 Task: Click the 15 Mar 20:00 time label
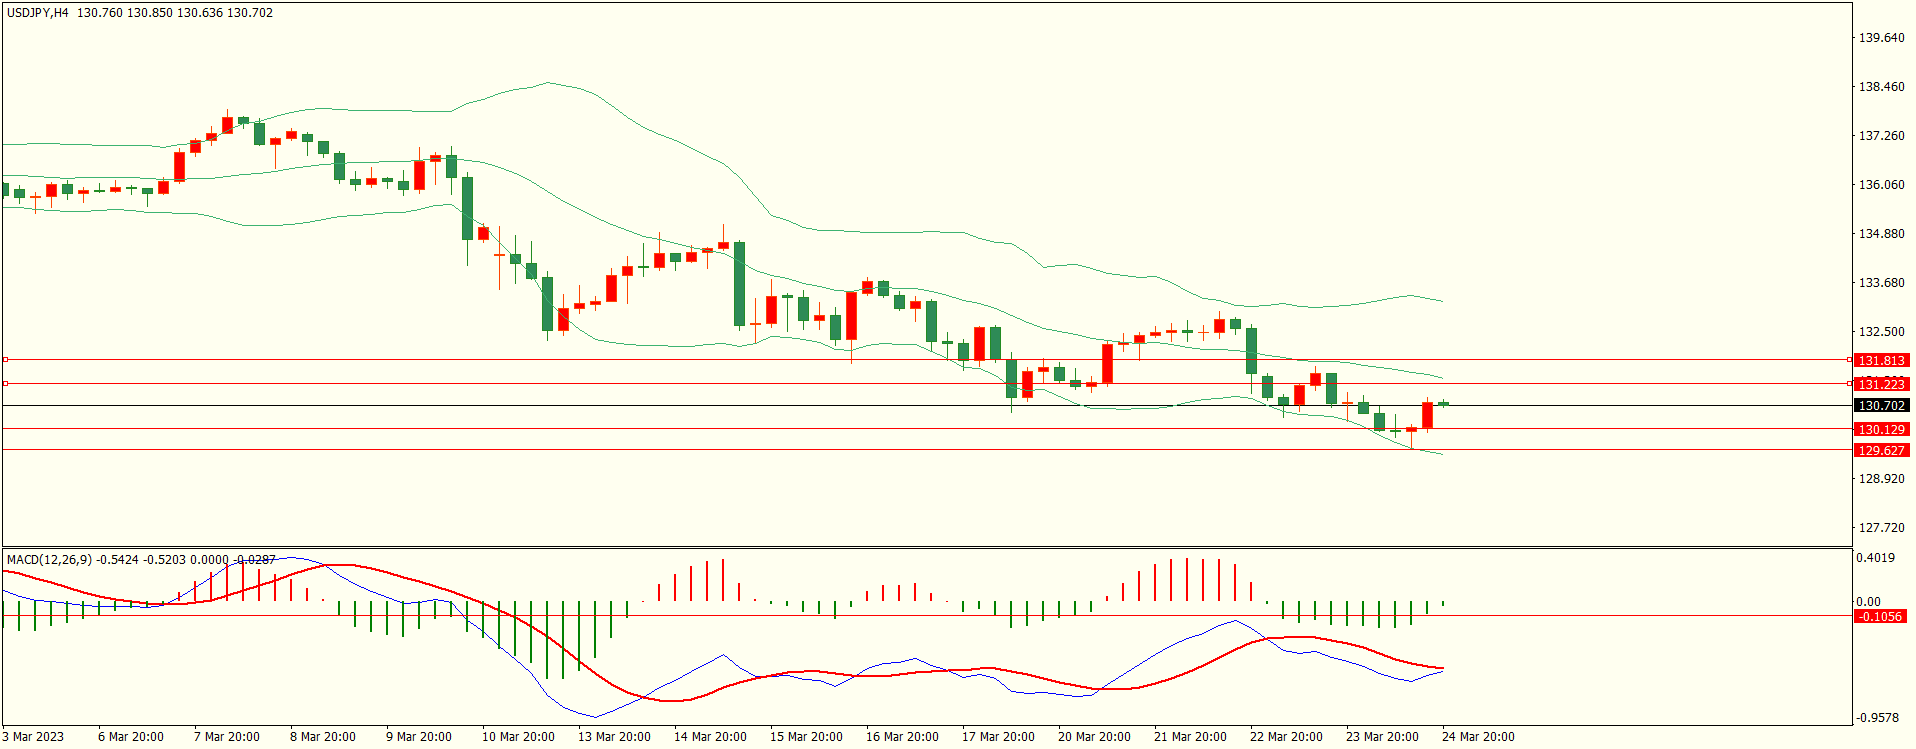click(806, 737)
